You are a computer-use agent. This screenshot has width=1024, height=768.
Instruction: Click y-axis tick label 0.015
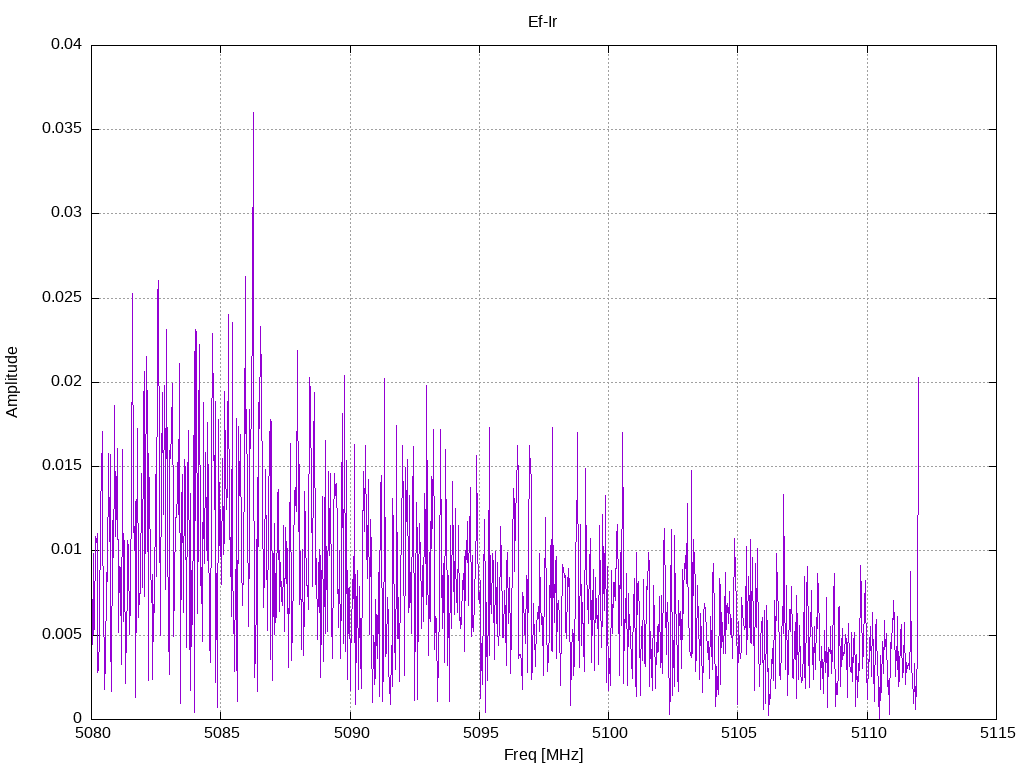(x=62, y=465)
